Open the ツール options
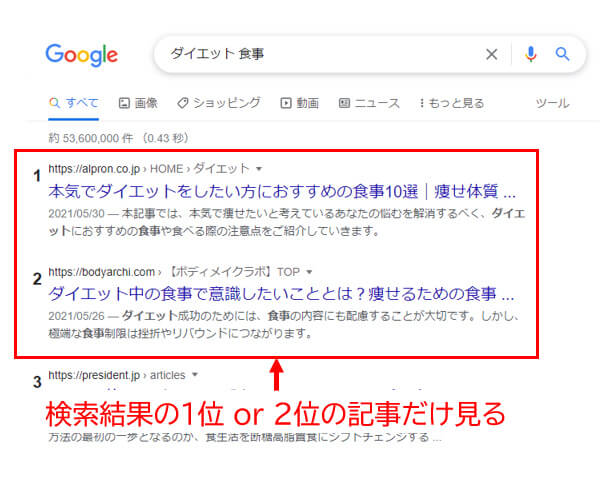 553,103
